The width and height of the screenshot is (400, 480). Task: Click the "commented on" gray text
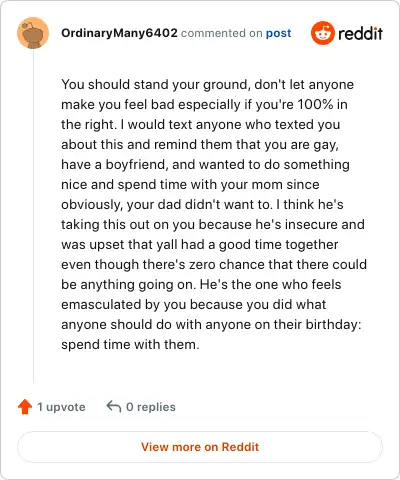pos(222,33)
